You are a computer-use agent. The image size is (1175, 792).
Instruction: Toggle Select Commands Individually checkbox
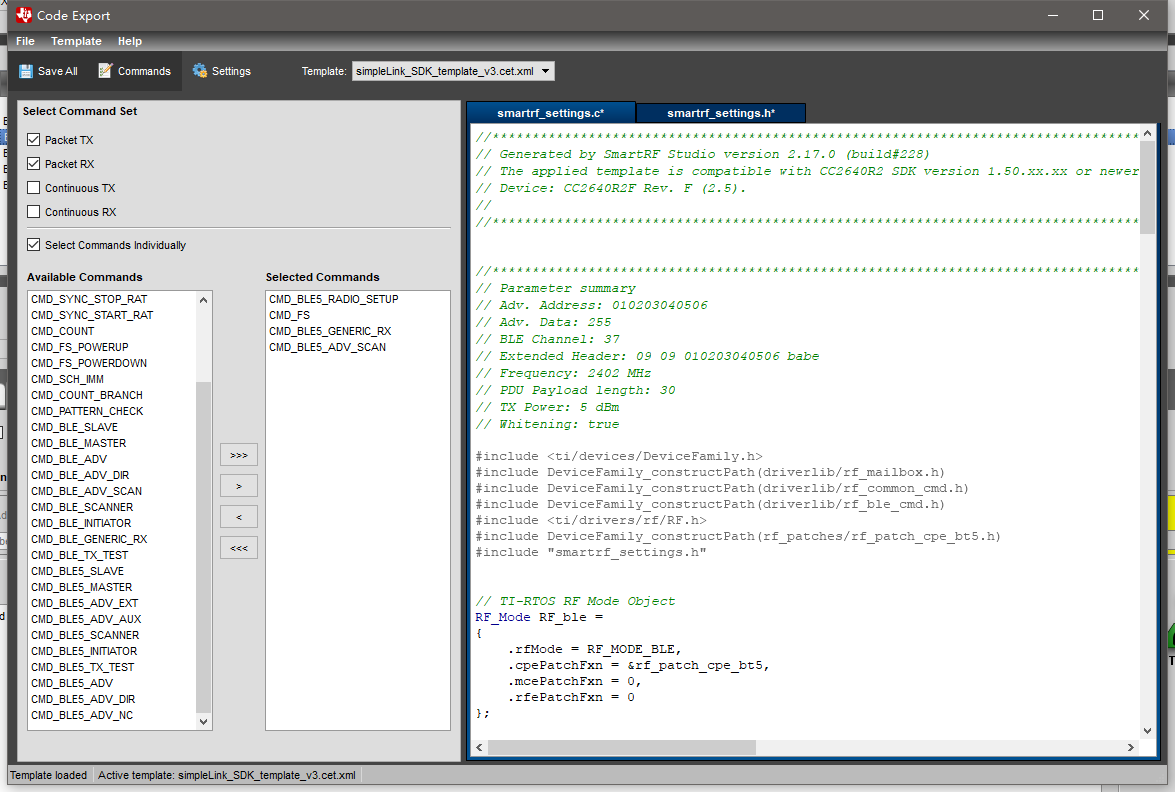coord(34,245)
